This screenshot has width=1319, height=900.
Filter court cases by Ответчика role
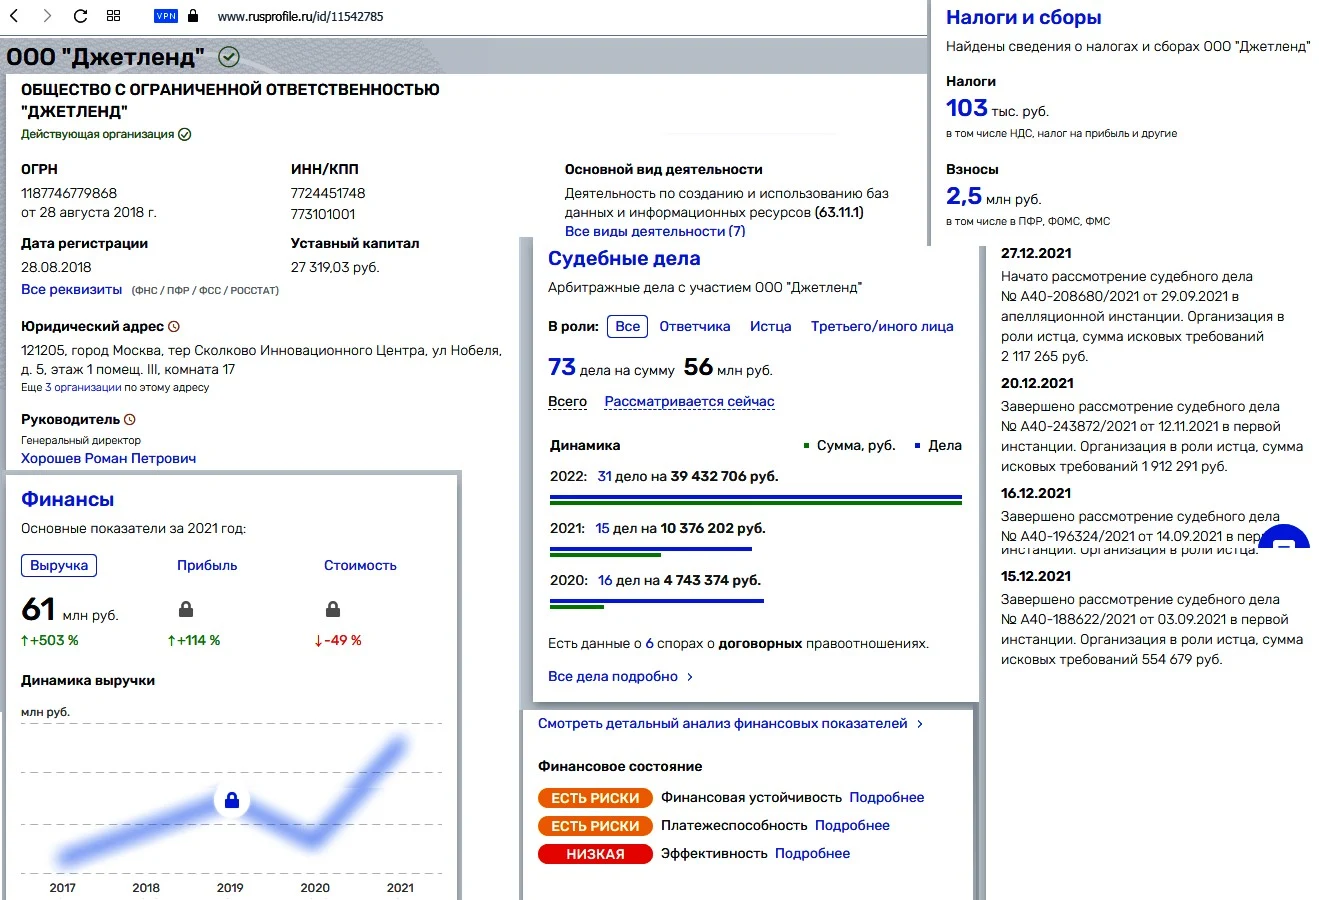pyautogui.click(x=695, y=327)
